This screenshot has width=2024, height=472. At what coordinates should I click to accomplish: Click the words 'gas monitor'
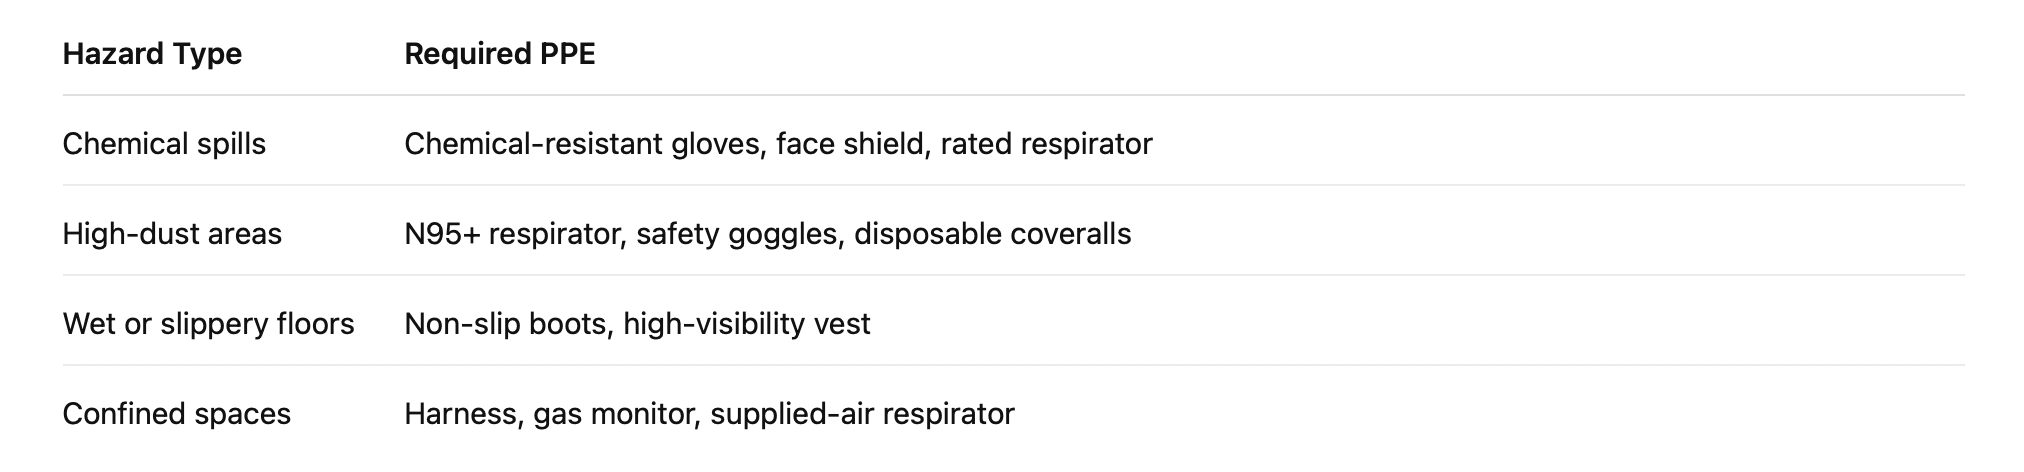point(614,414)
